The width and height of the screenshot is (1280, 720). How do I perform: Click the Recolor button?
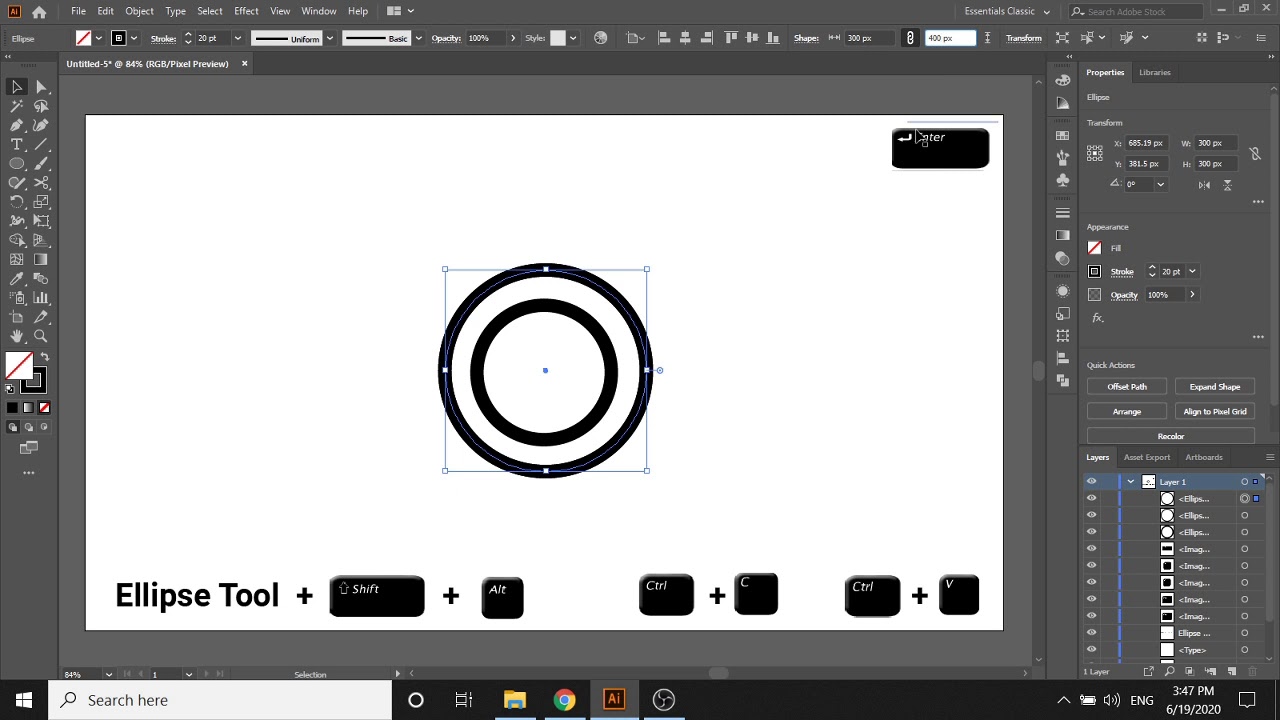coord(1171,437)
